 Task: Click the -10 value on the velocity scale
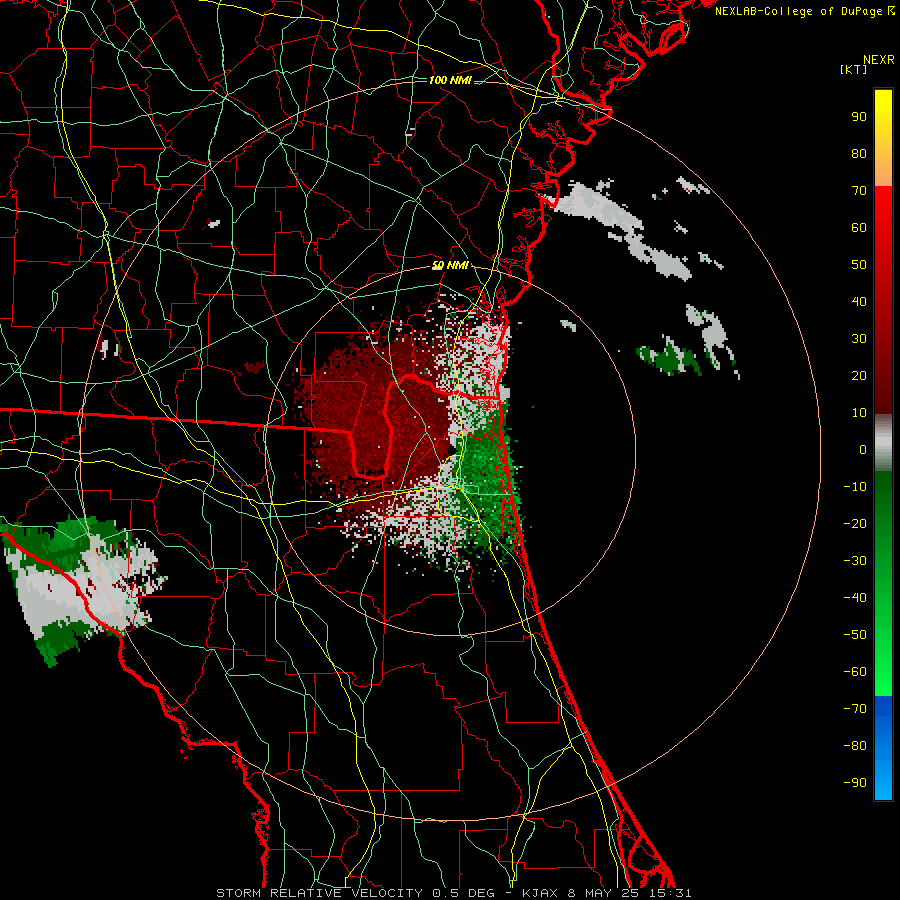pos(855,487)
